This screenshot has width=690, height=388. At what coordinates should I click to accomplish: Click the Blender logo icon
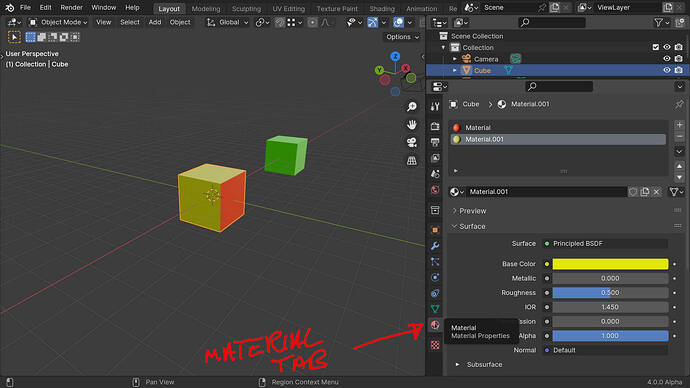(x=9, y=7)
